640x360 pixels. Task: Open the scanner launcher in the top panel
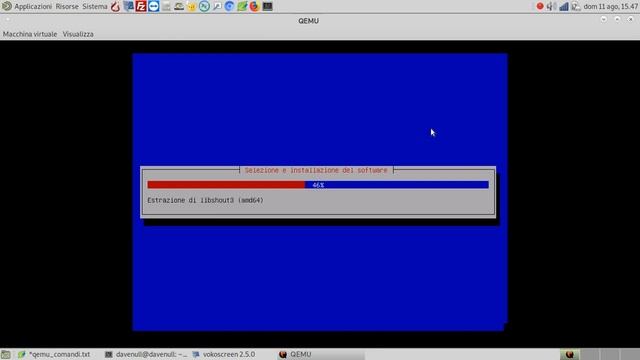pyautogui.click(x=179, y=6)
